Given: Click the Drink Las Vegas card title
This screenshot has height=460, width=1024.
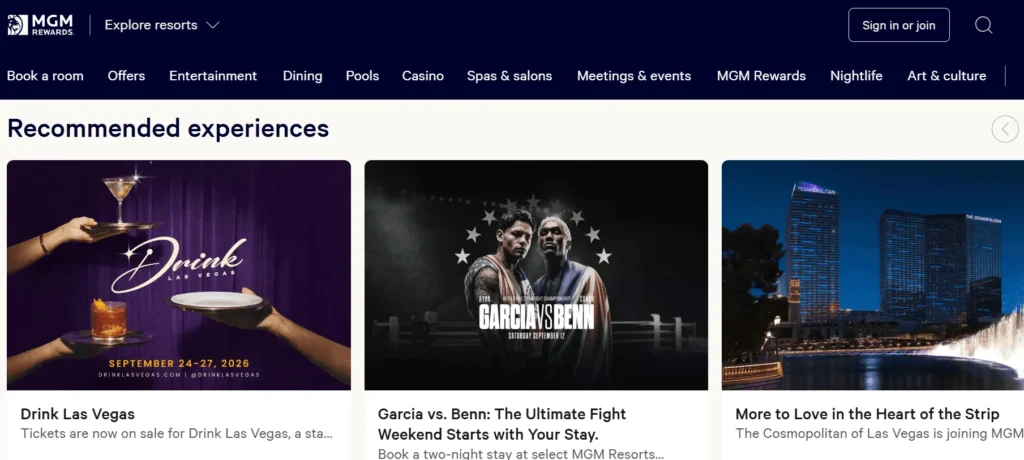Looking at the screenshot, I should (78, 414).
